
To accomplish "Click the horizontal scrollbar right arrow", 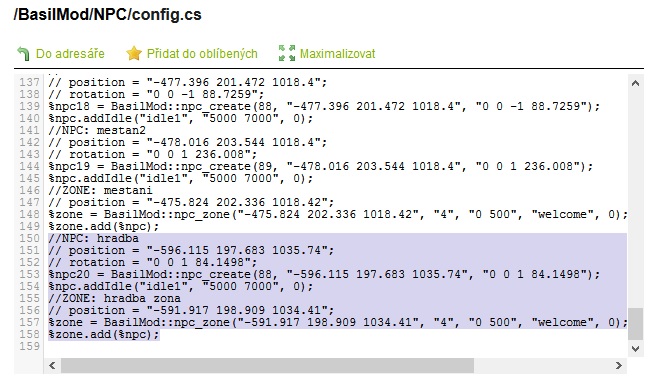I will [619, 366].
